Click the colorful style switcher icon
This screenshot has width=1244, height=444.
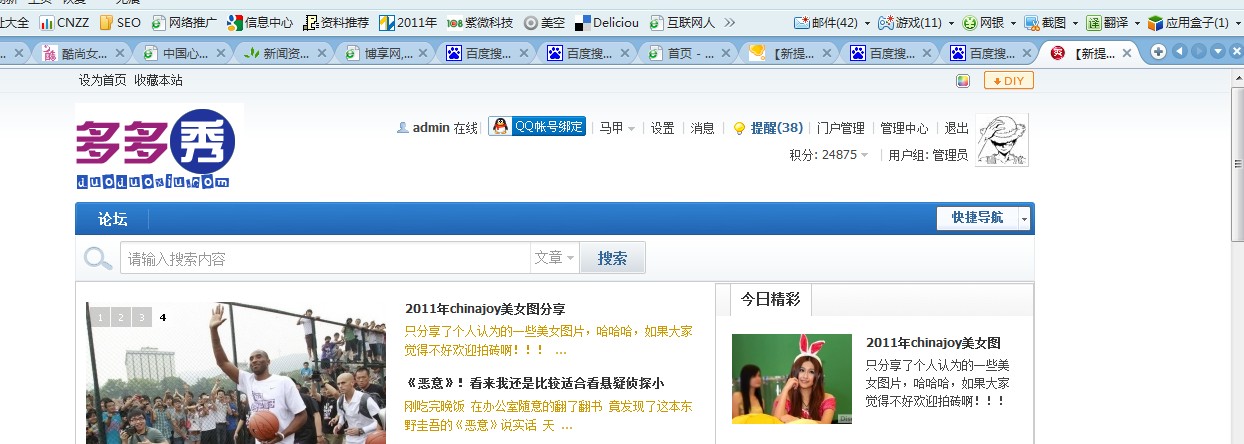pyautogui.click(x=963, y=81)
